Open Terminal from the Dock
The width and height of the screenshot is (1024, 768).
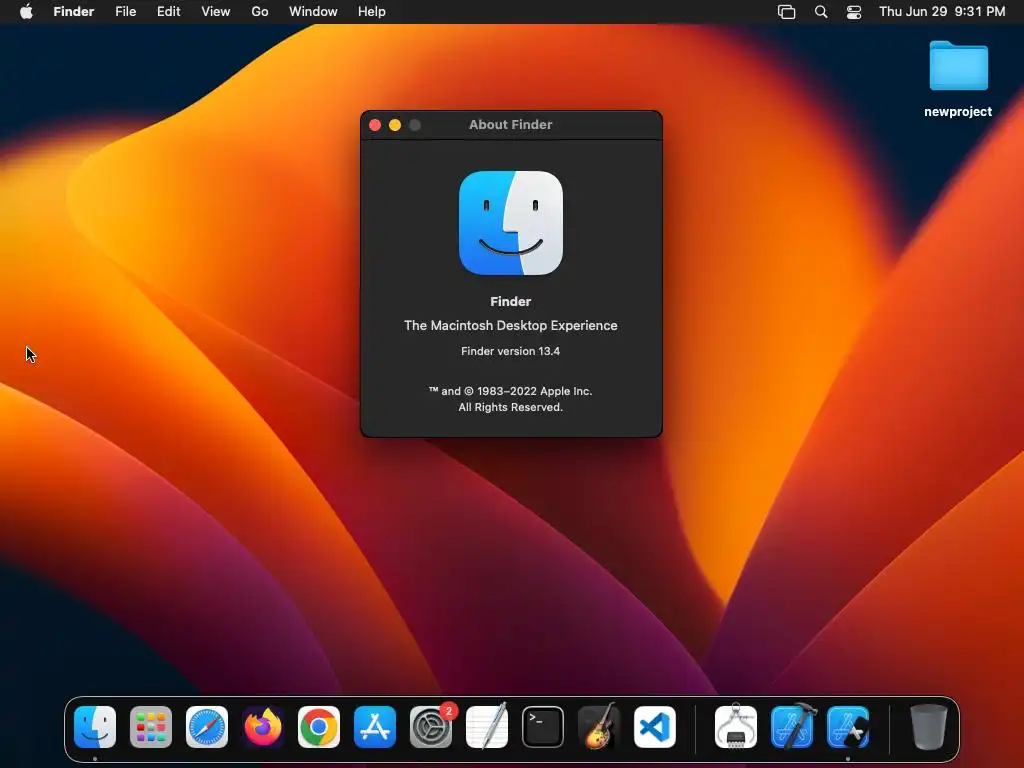[543, 727]
